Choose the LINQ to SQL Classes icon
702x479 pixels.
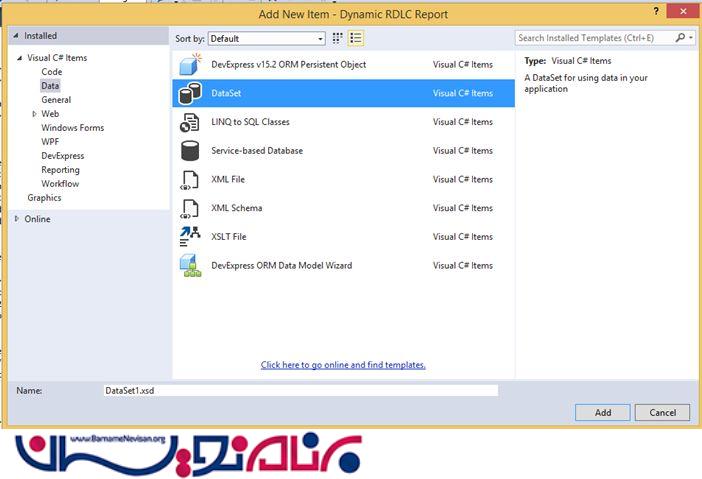[189, 122]
